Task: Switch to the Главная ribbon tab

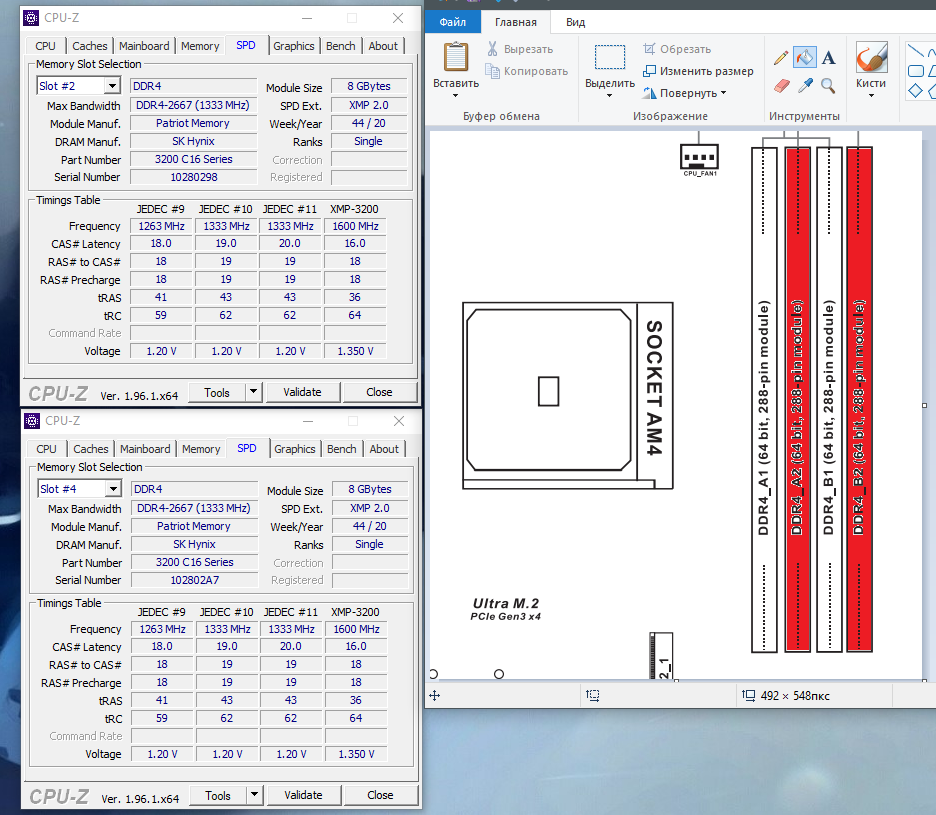Action: click(516, 22)
